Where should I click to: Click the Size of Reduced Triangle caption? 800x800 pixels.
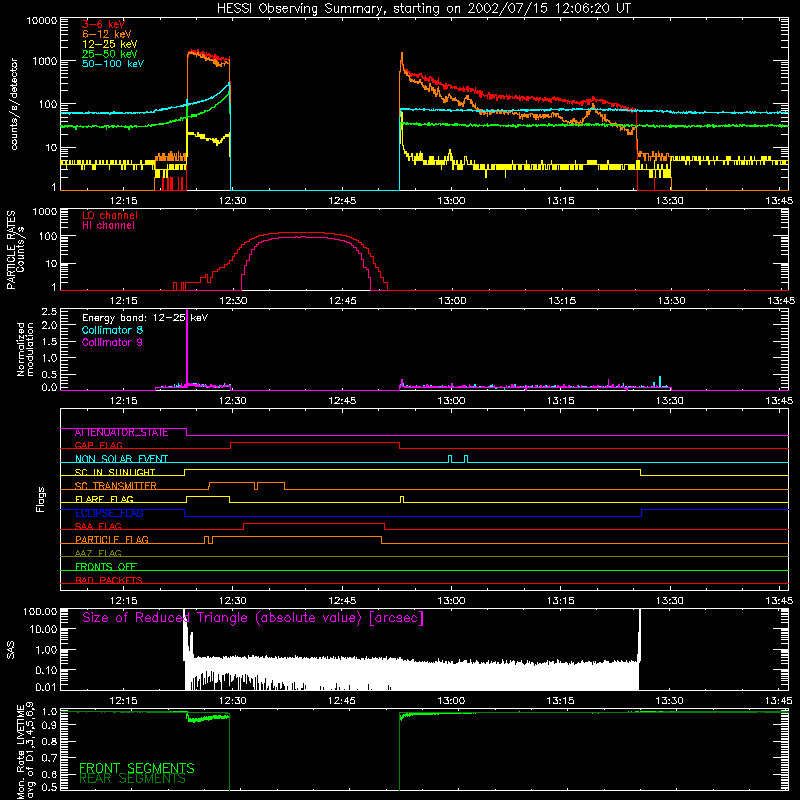point(253,618)
